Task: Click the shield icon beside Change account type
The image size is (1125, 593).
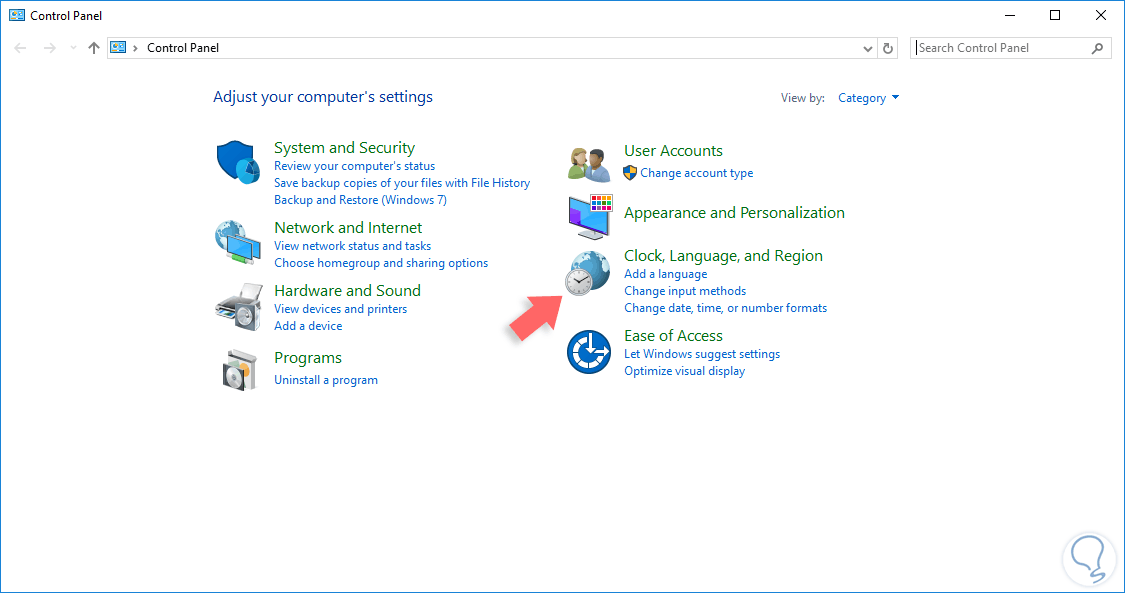Action: pyautogui.click(x=630, y=173)
